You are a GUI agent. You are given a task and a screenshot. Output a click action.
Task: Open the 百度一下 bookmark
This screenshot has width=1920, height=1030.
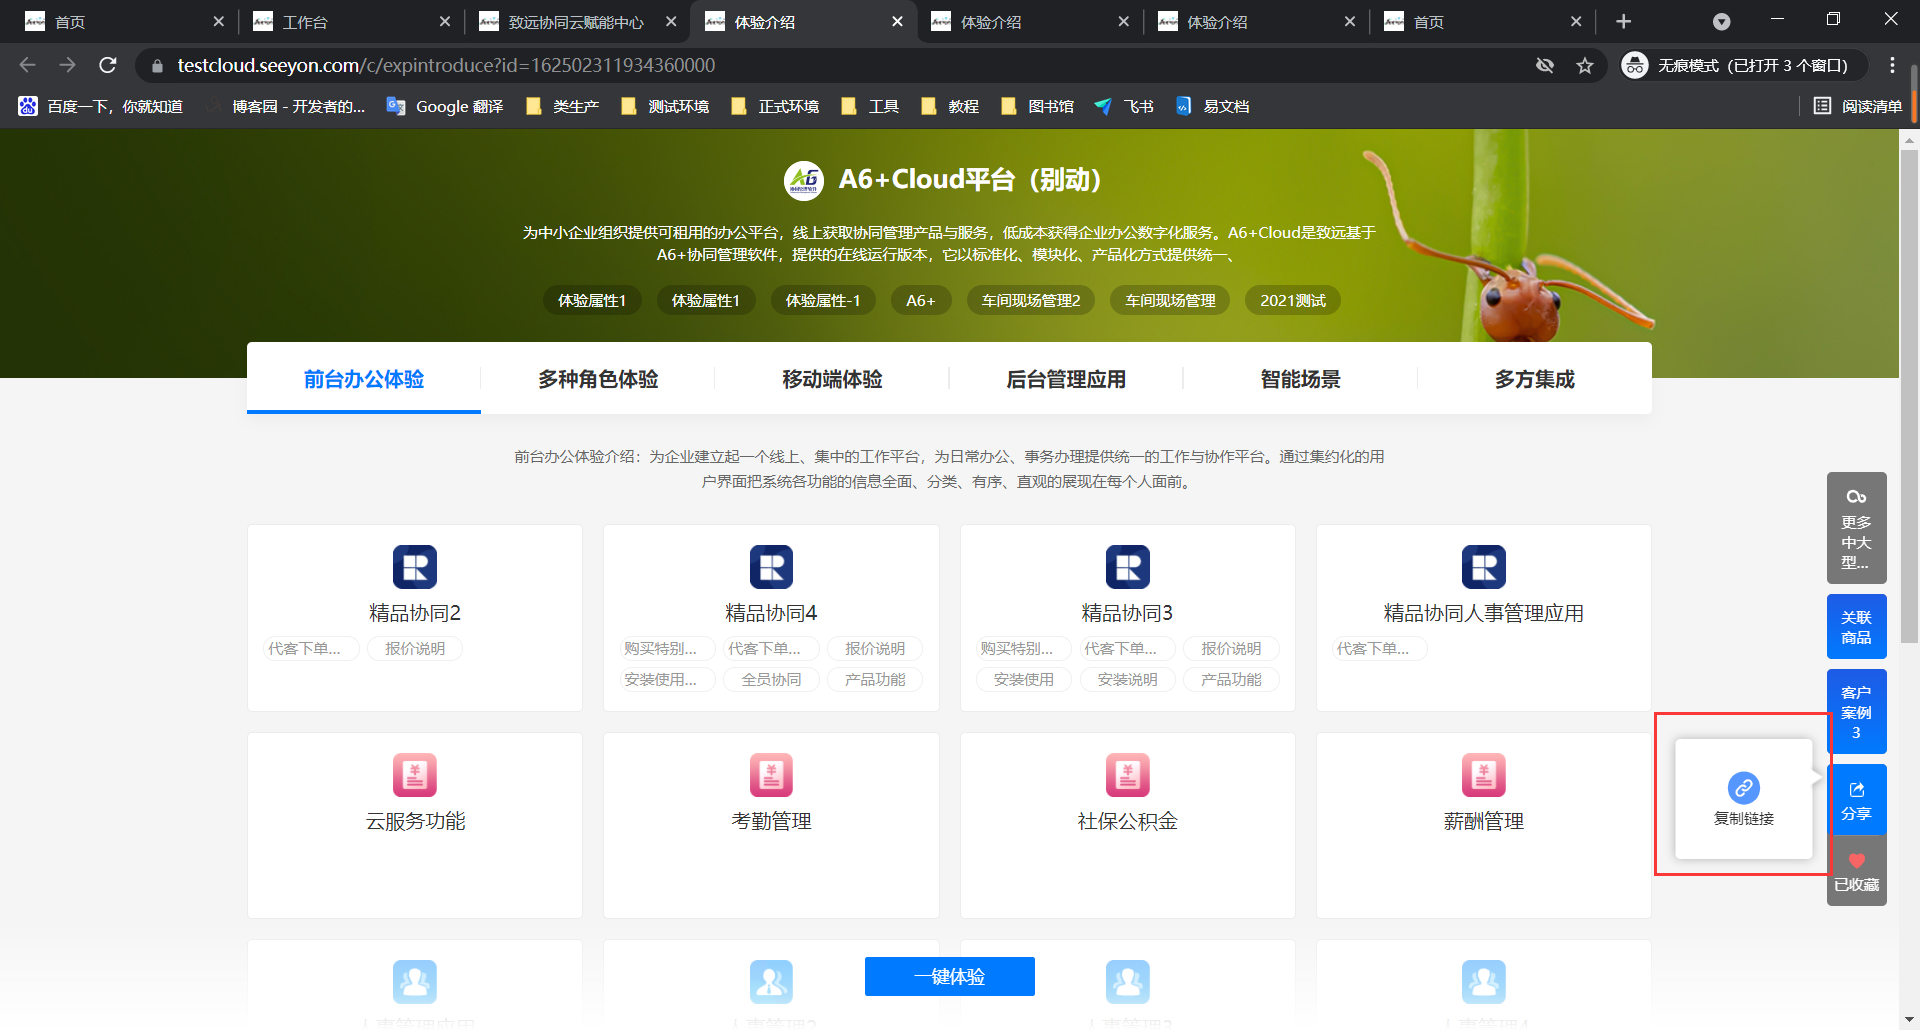coord(101,106)
